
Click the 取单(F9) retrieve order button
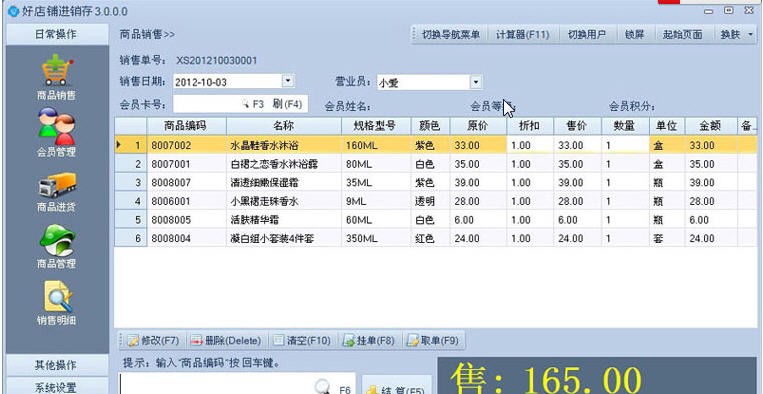[x=432, y=340]
